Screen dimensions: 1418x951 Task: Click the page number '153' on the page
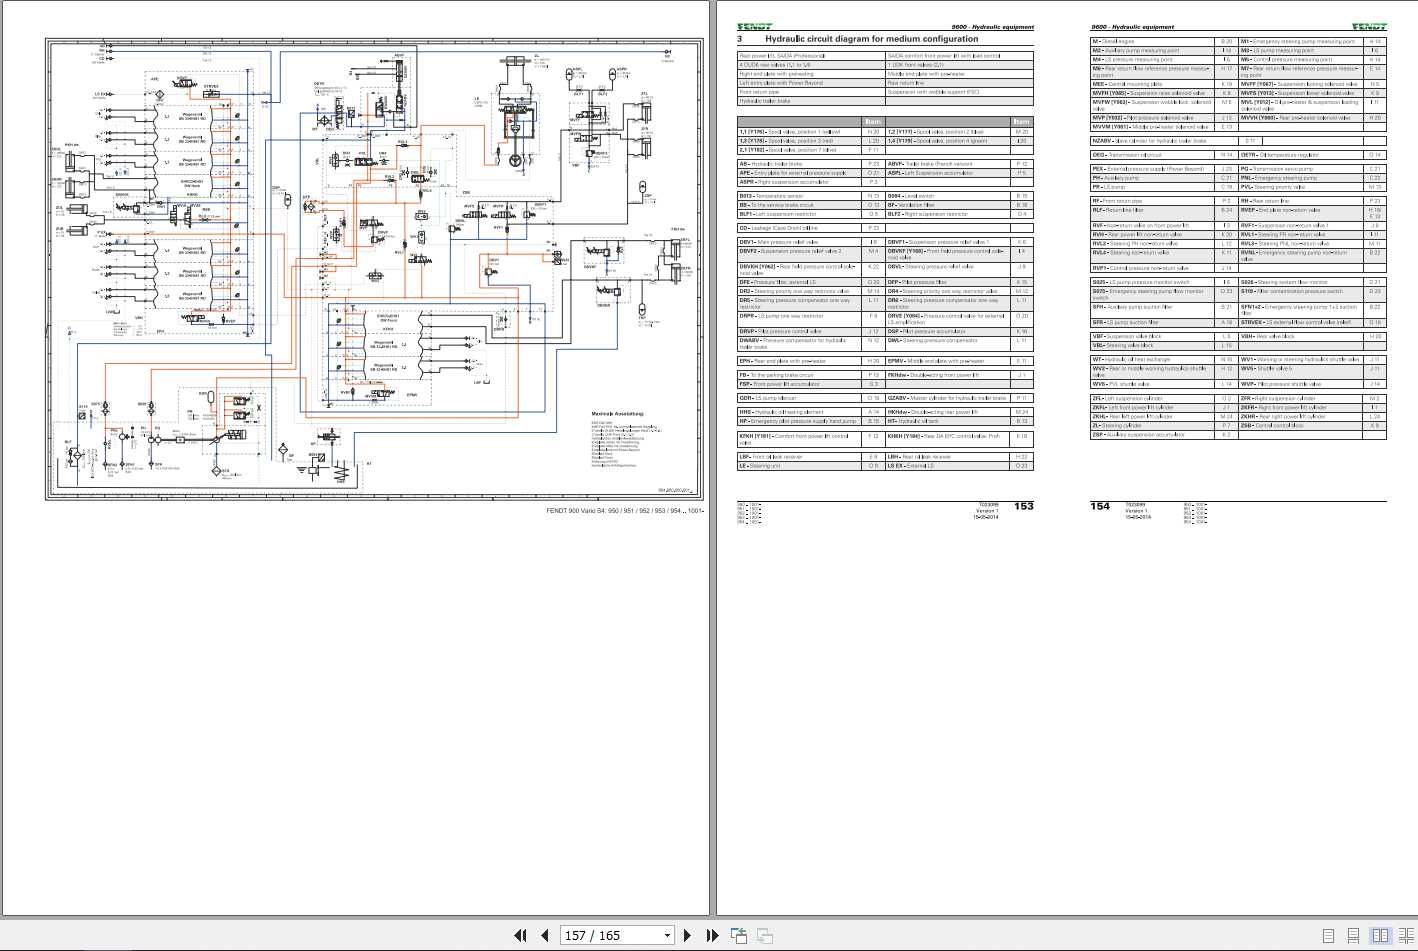(1023, 506)
